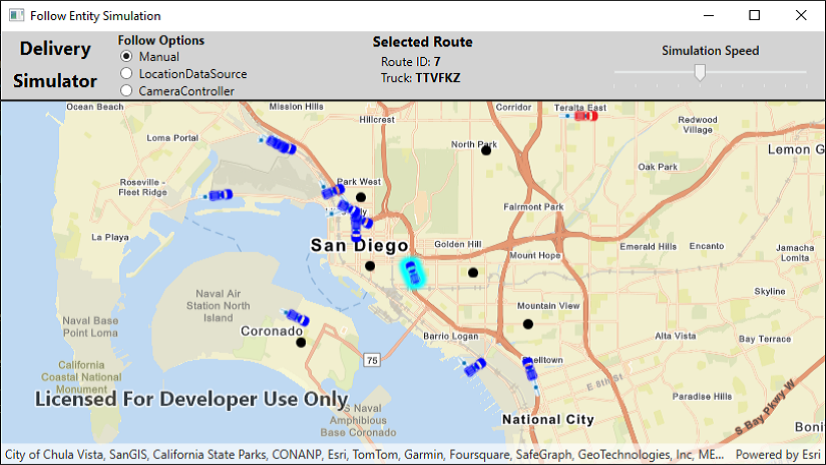The image size is (826, 465).
Task: Click the black stop dot below San Diego label
Action: pyautogui.click(x=370, y=266)
